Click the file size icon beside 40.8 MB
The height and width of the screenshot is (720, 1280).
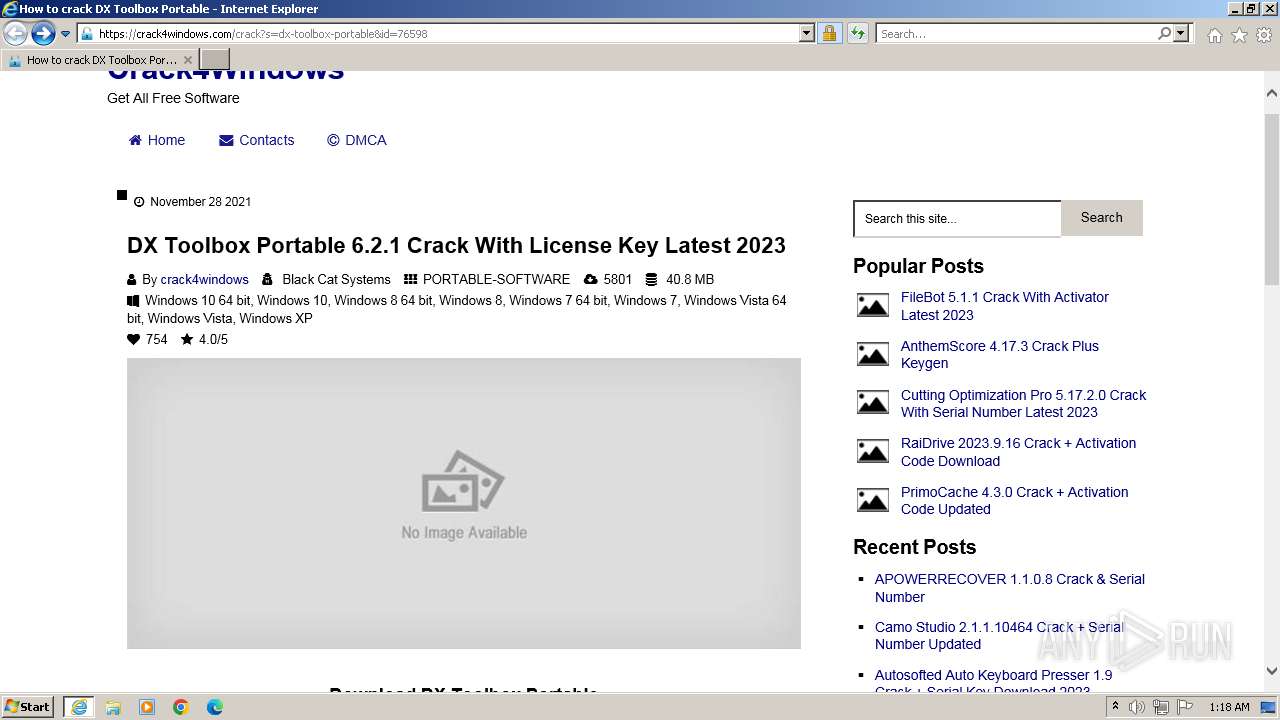[x=651, y=280]
